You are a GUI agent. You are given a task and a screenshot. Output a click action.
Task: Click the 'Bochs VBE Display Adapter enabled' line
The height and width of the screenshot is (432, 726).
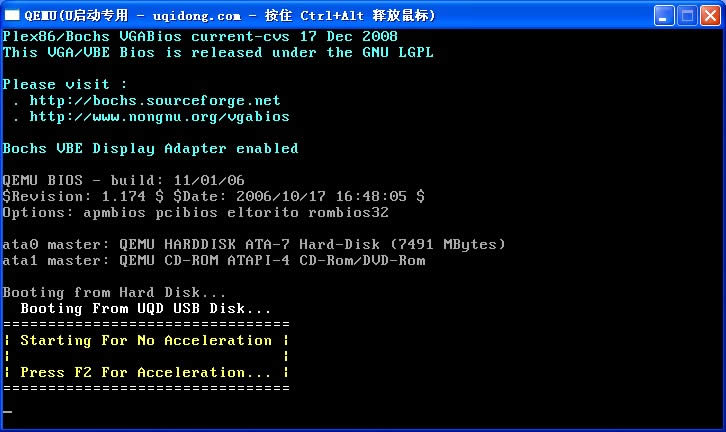pyautogui.click(x=150, y=149)
